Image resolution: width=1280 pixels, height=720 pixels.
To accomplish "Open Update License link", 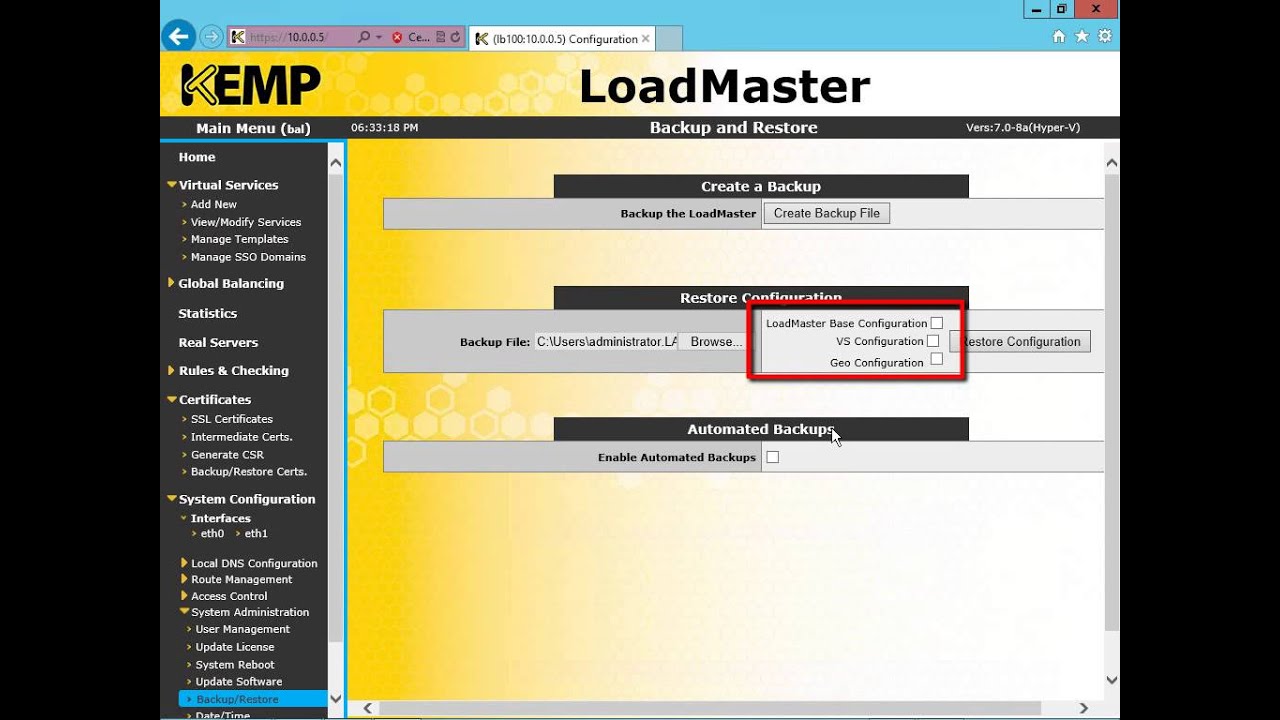I will tap(235, 647).
